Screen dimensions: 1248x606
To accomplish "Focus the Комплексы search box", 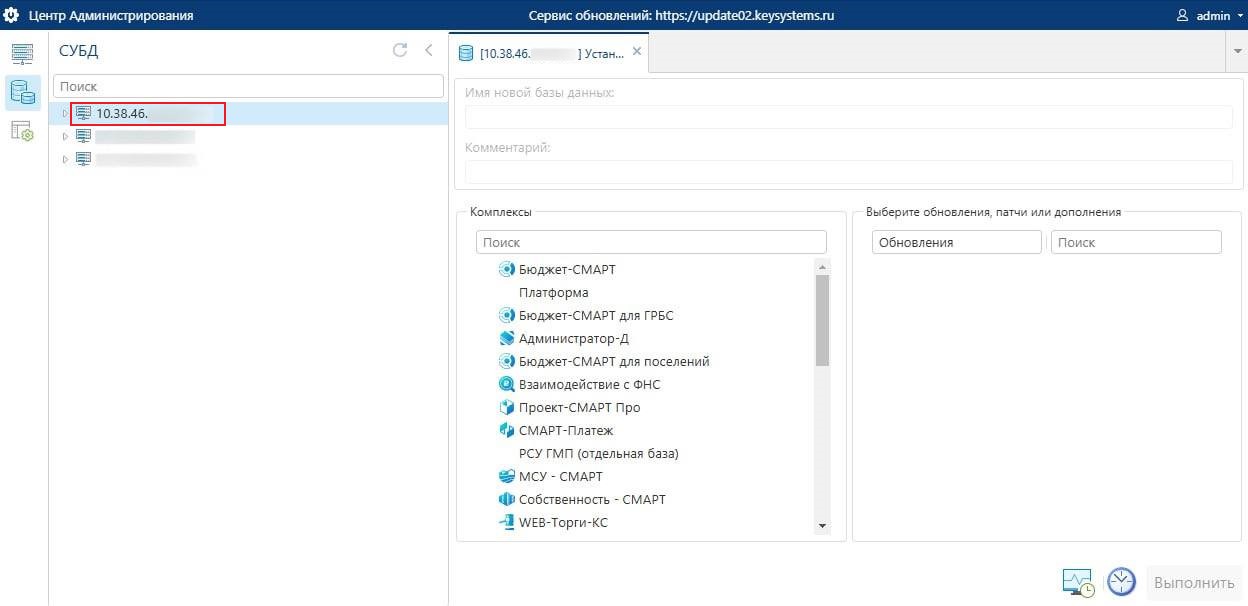I will click(x=651, y=242).
